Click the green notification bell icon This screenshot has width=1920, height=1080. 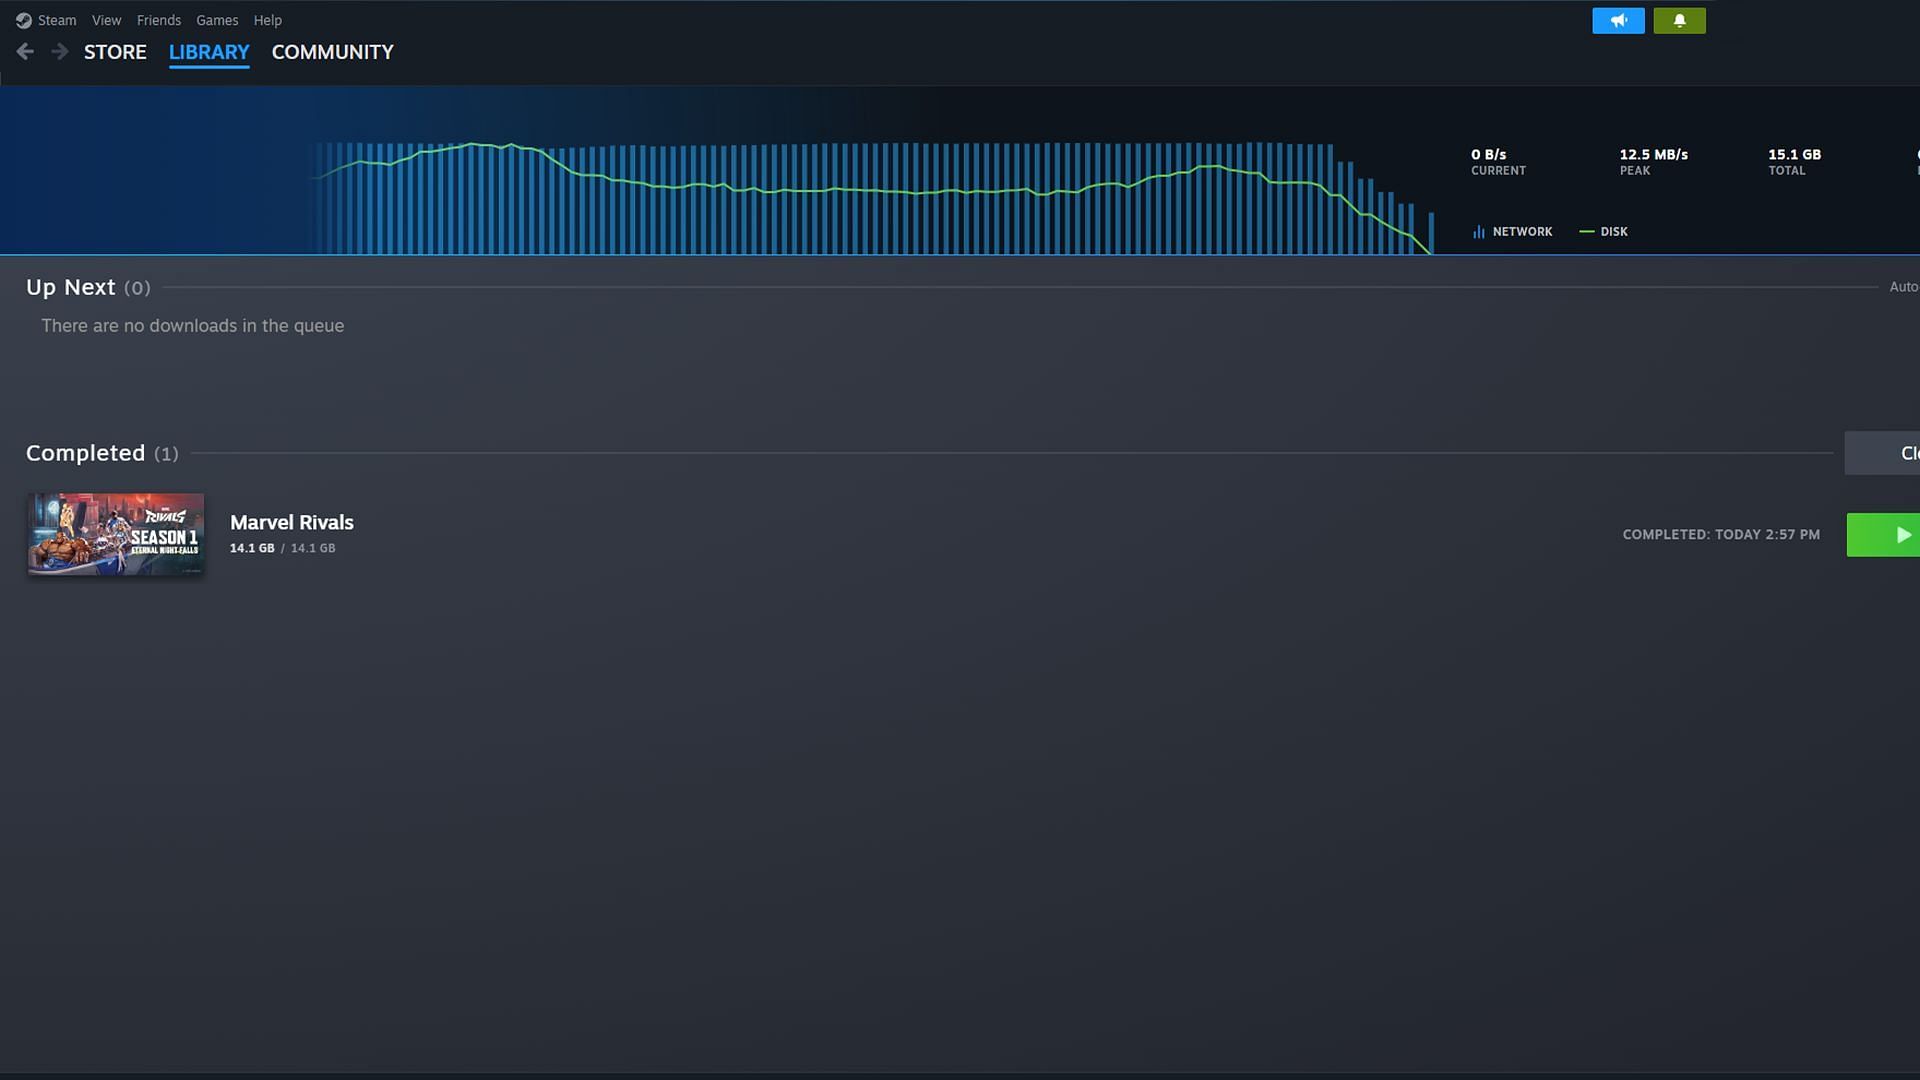click(1680, 20)
